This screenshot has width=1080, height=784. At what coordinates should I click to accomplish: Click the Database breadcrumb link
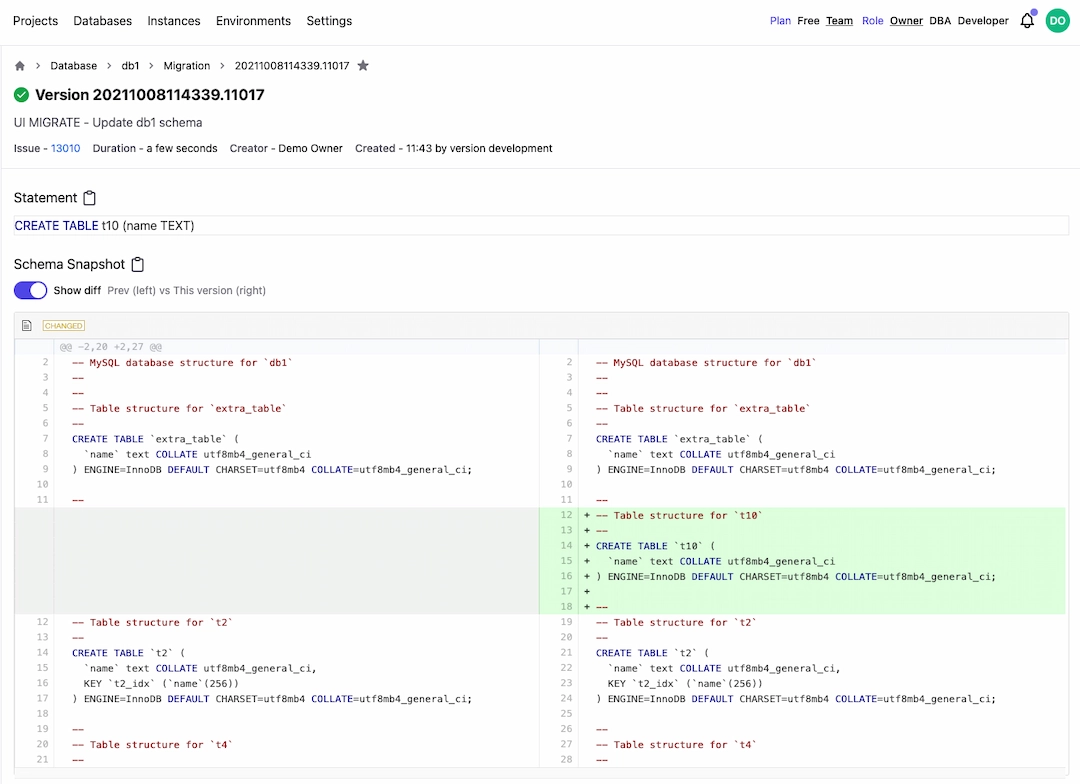click(x=74, y=66)
